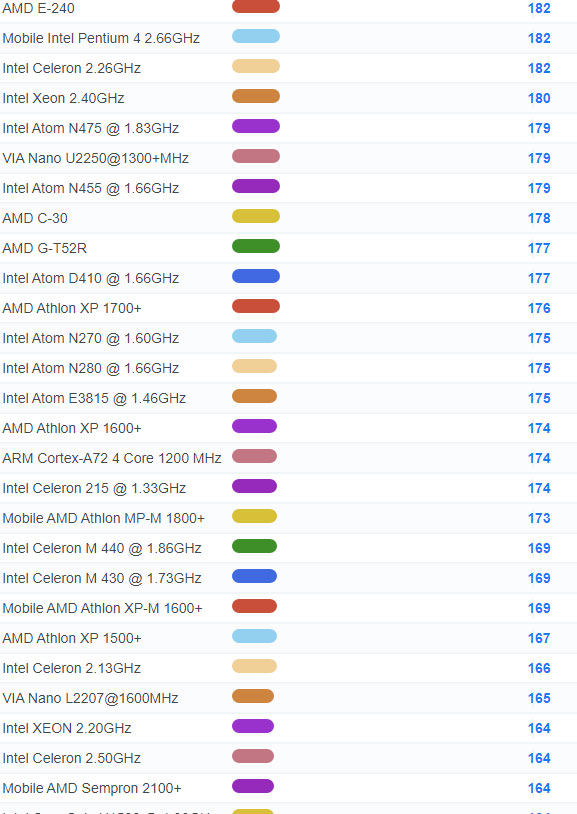Click Intel Atom N455 @ 1.66GHz
Viewport: 577px width, 814px height.
[x=91, y=188]
